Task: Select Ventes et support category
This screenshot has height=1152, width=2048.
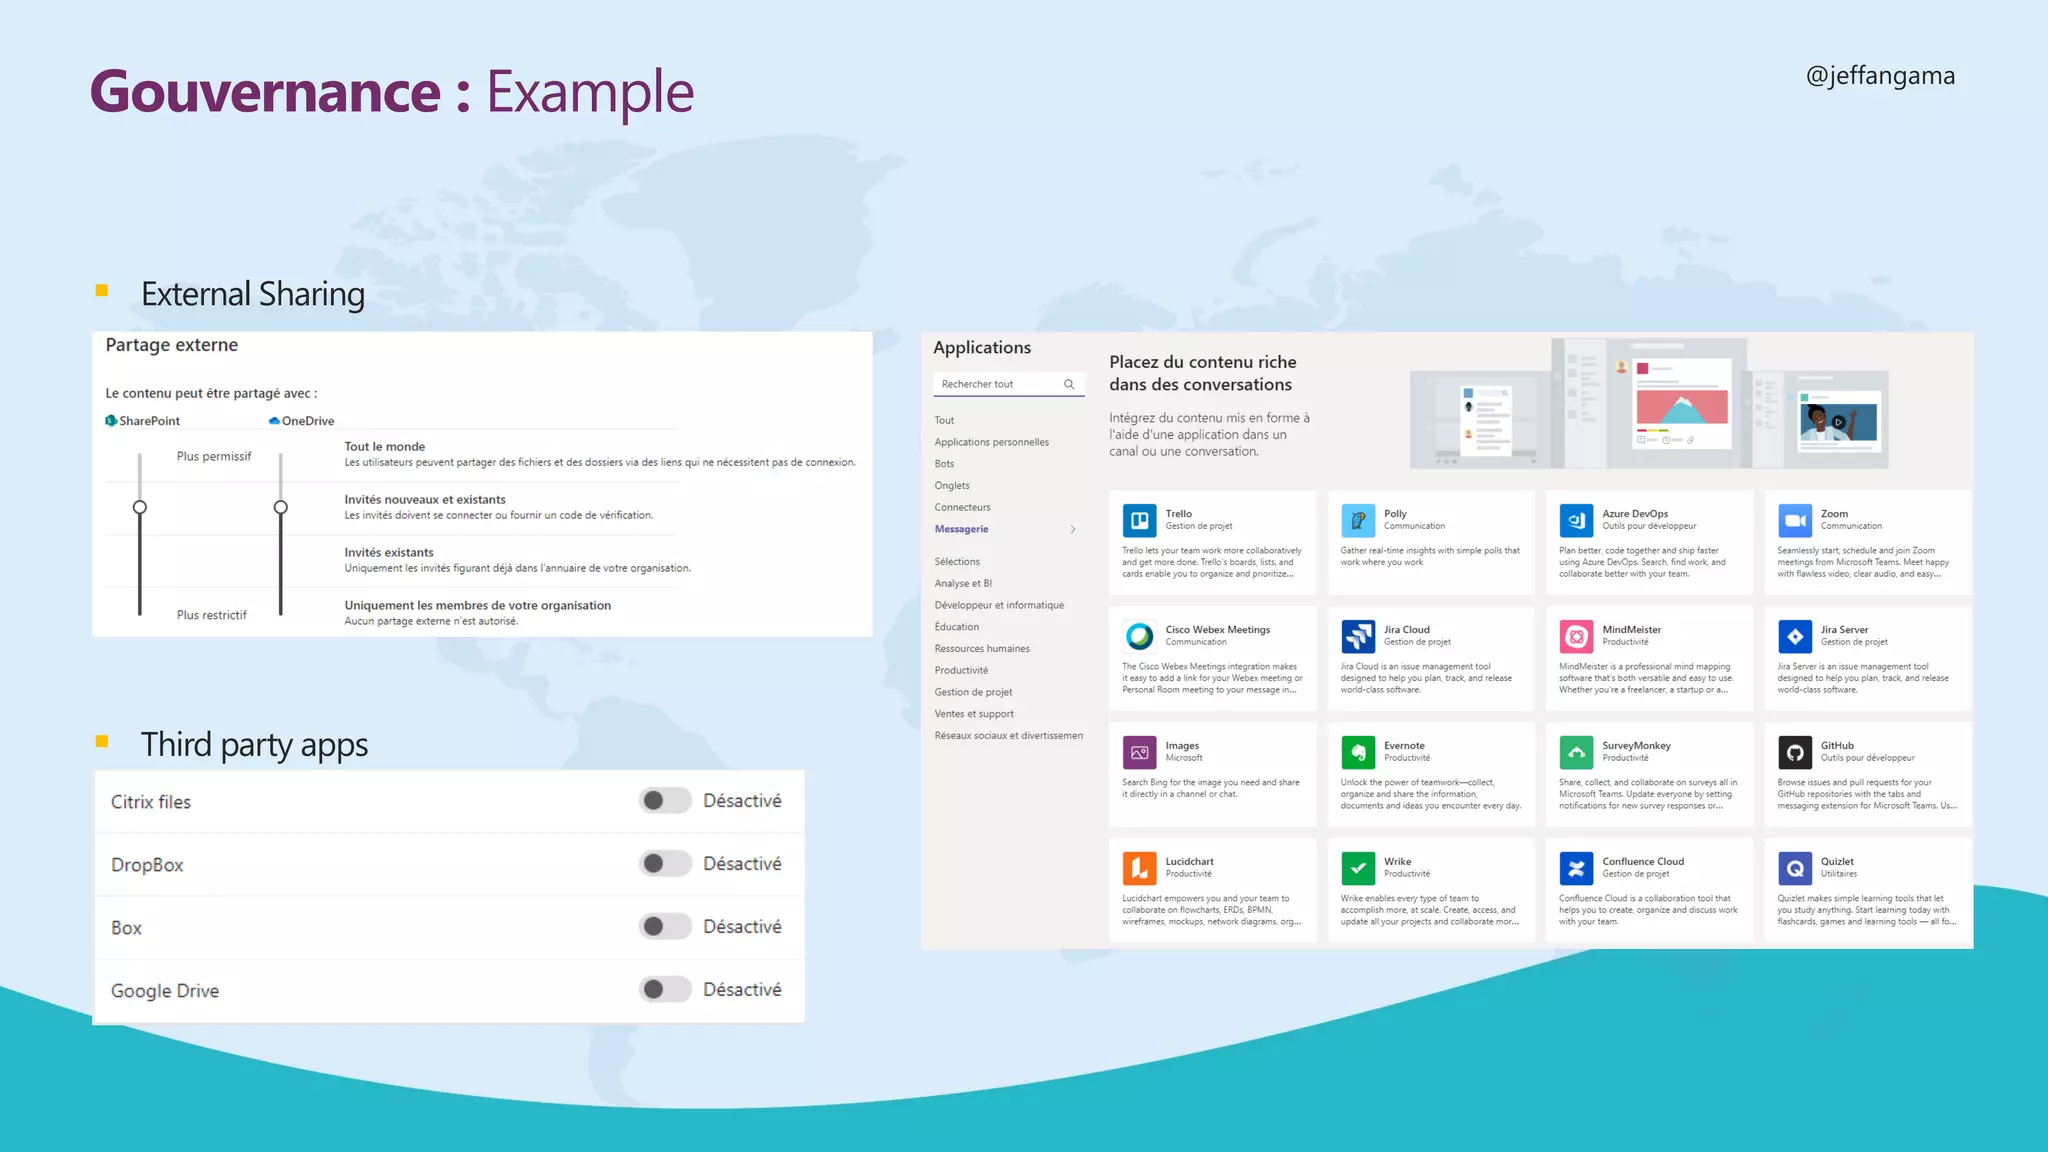Action: [x=974, y=714]
